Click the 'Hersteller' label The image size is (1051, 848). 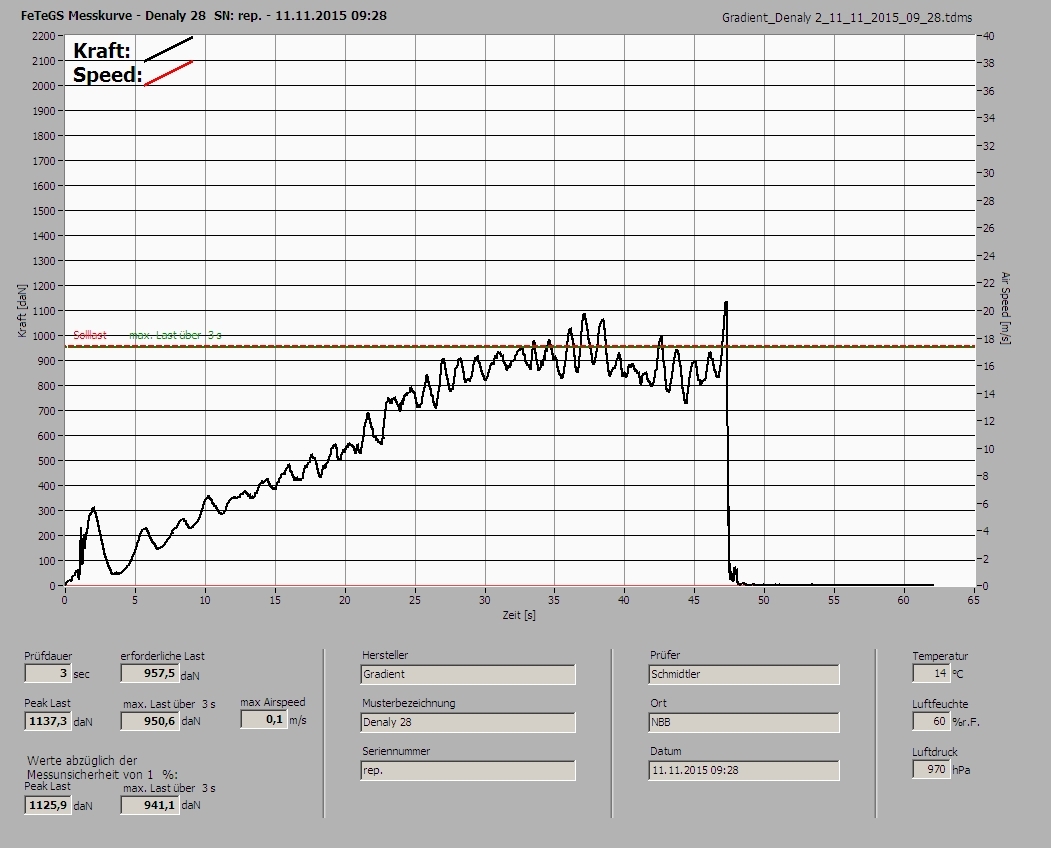[385, 655]
